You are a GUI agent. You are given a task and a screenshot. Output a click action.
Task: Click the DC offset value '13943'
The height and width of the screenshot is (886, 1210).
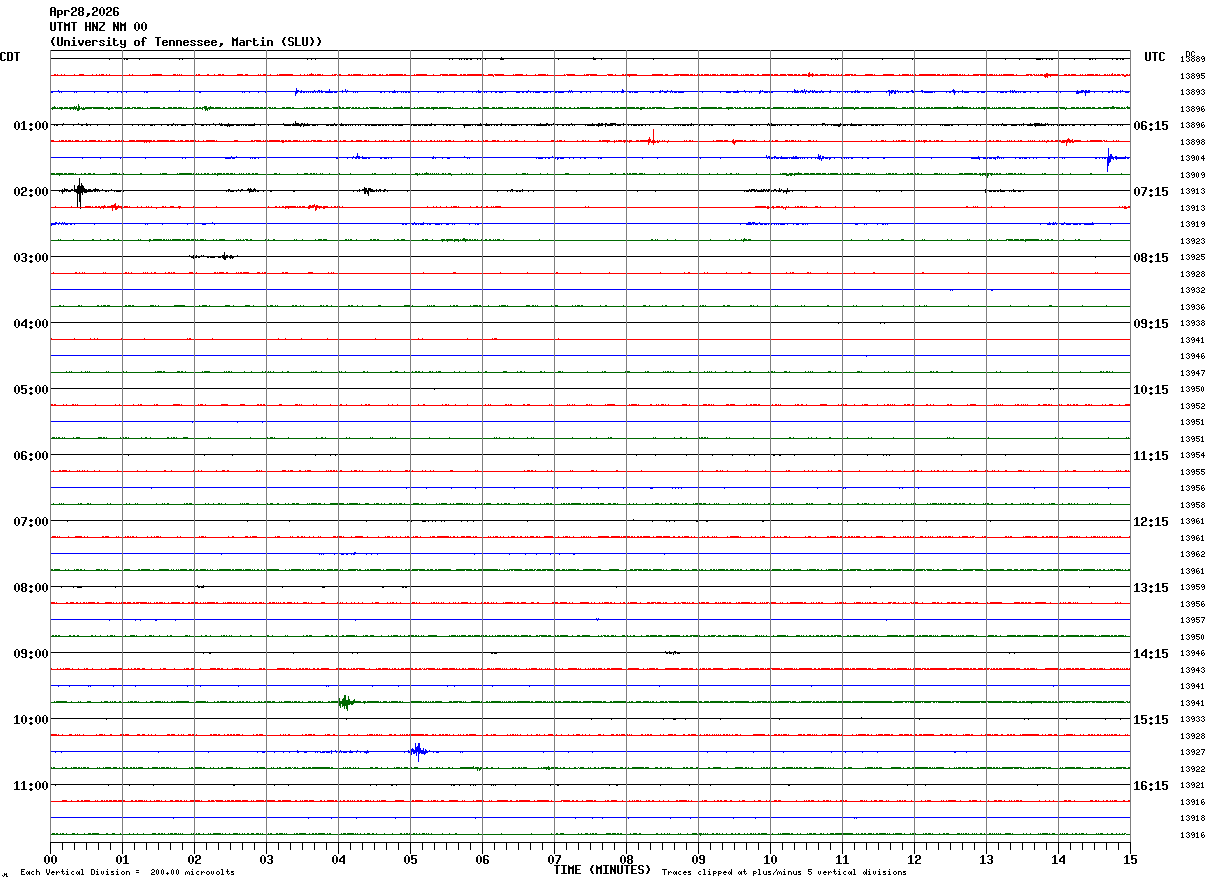point(1192,670)
